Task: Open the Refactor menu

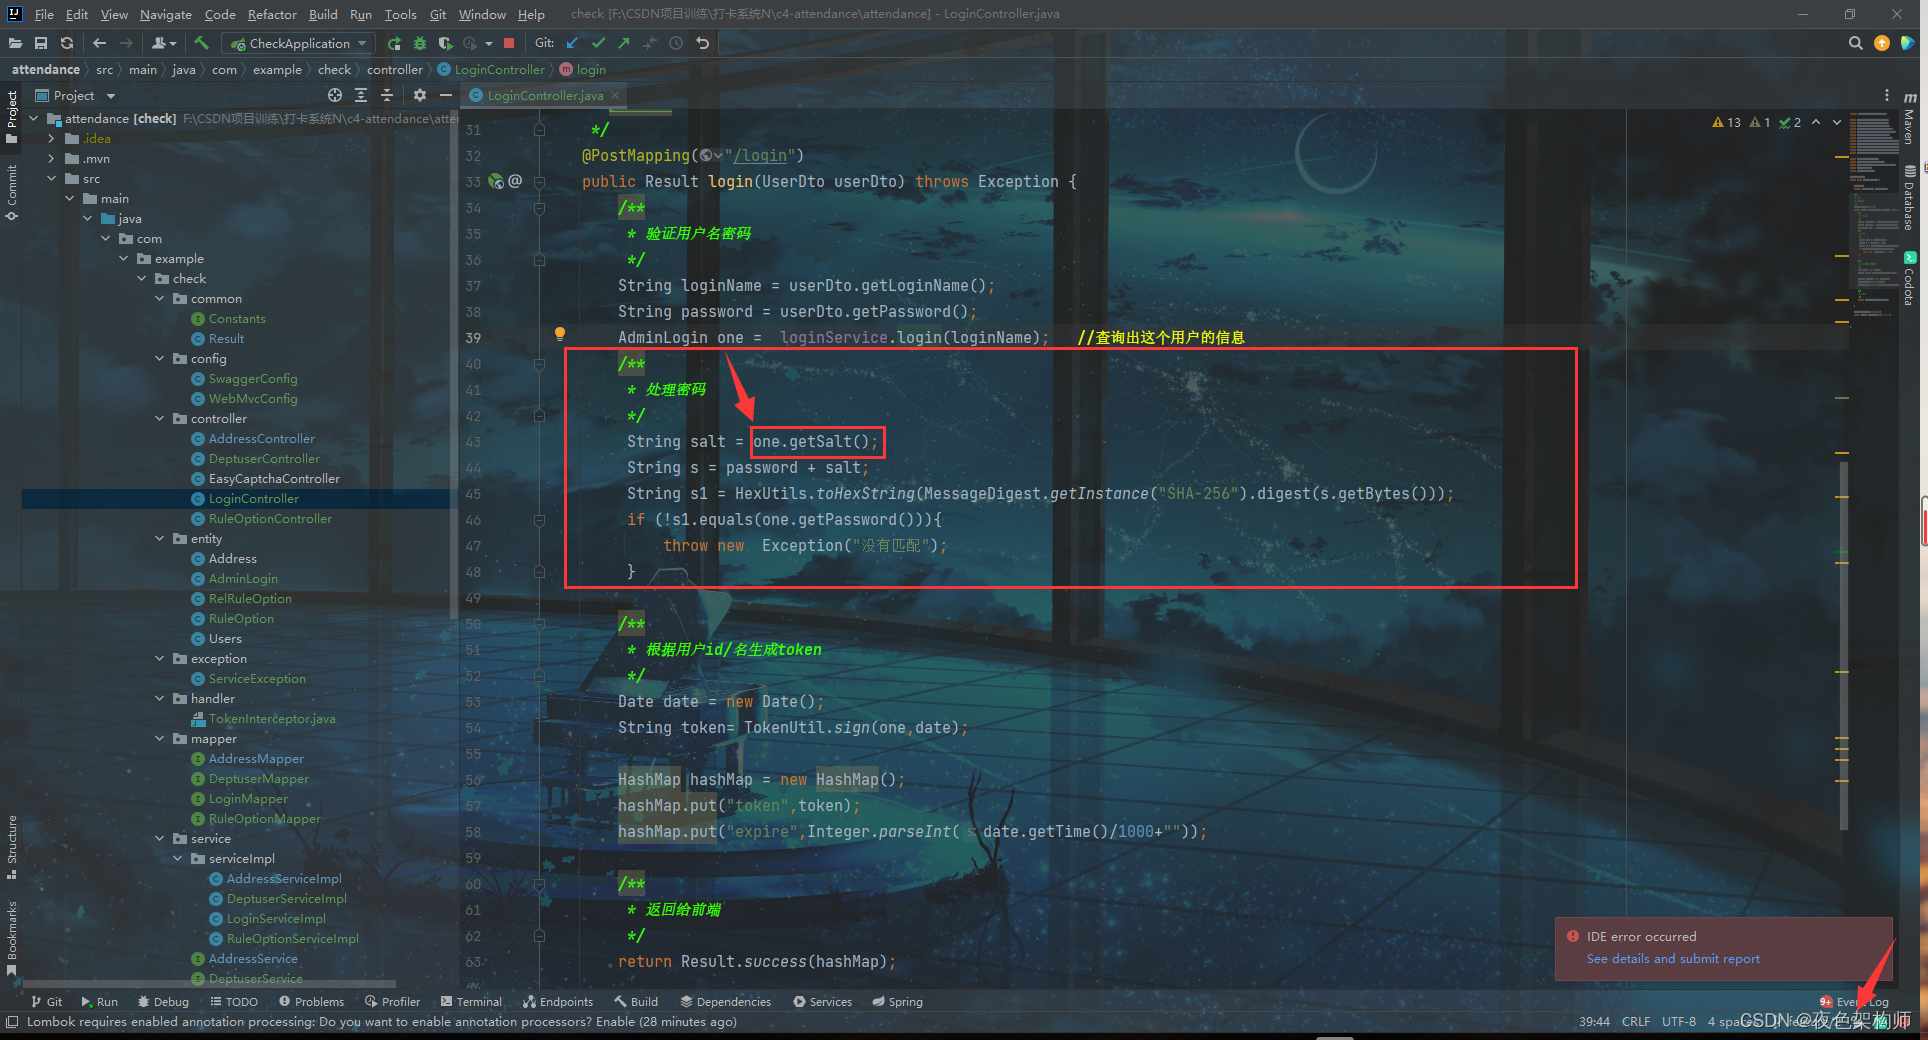Action: 272,14
